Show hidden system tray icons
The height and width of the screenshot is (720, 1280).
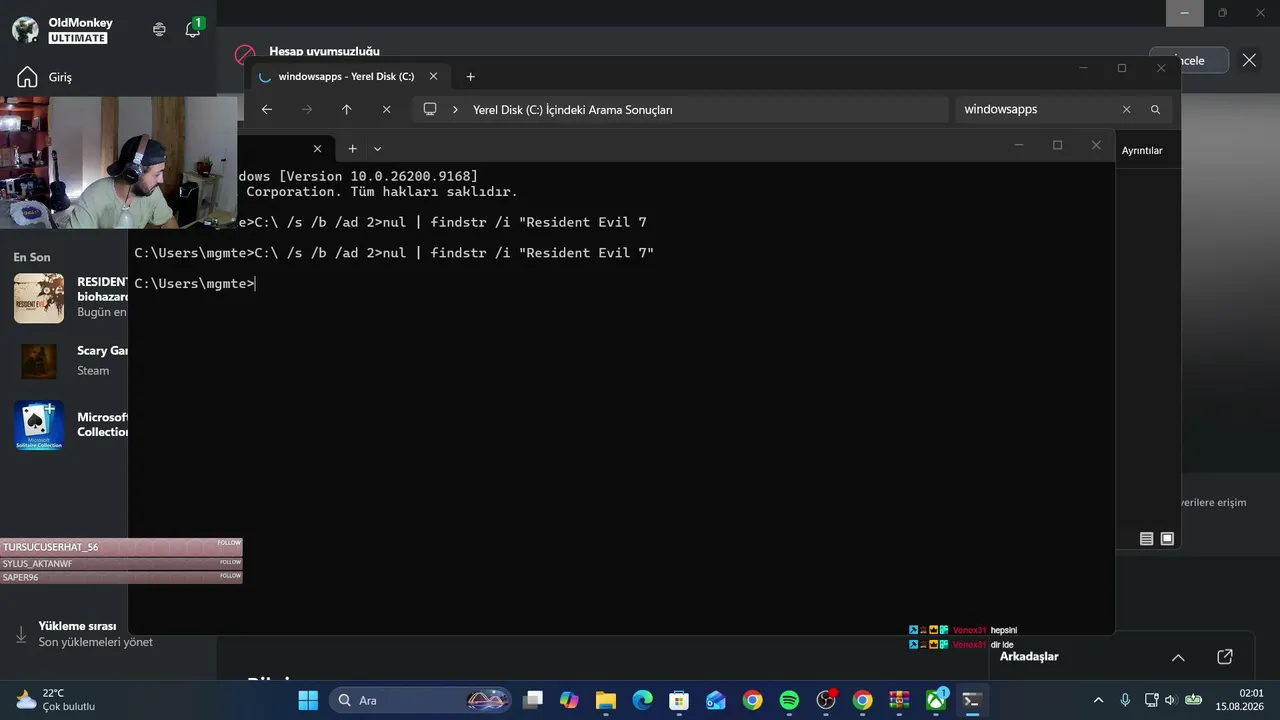point(1099,700)
